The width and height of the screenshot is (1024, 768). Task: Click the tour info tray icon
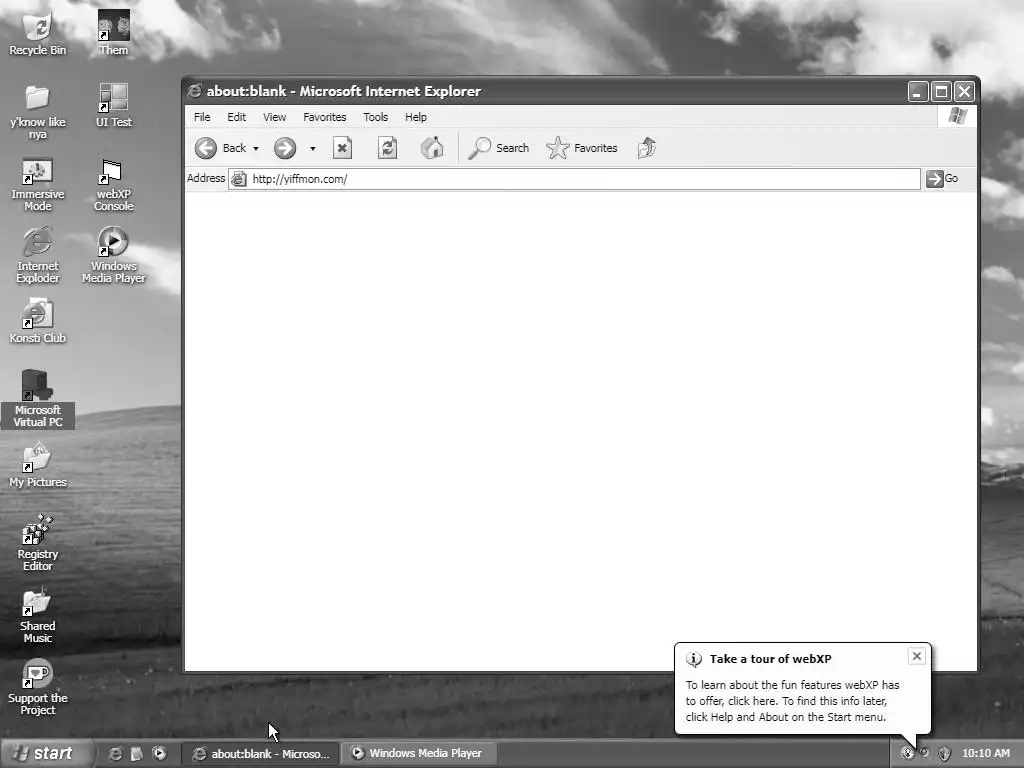point(906,754)
